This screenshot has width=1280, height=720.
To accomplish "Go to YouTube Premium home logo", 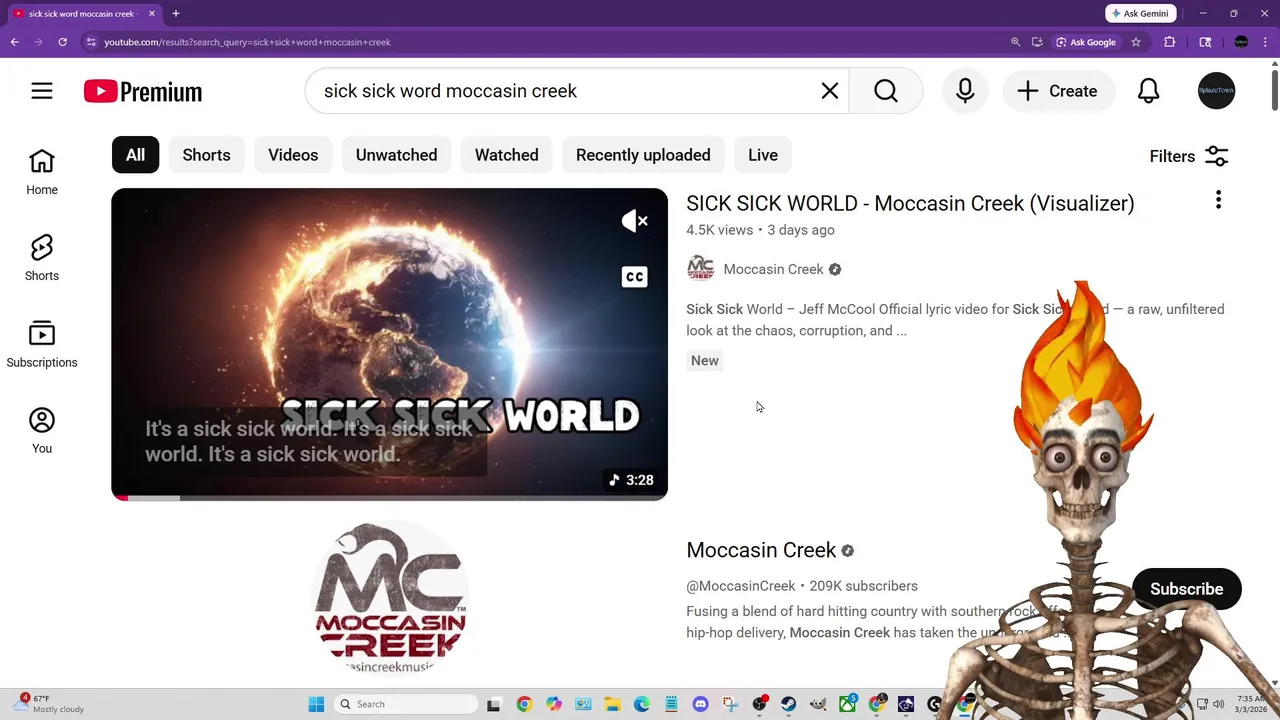I will click(143, 91).
